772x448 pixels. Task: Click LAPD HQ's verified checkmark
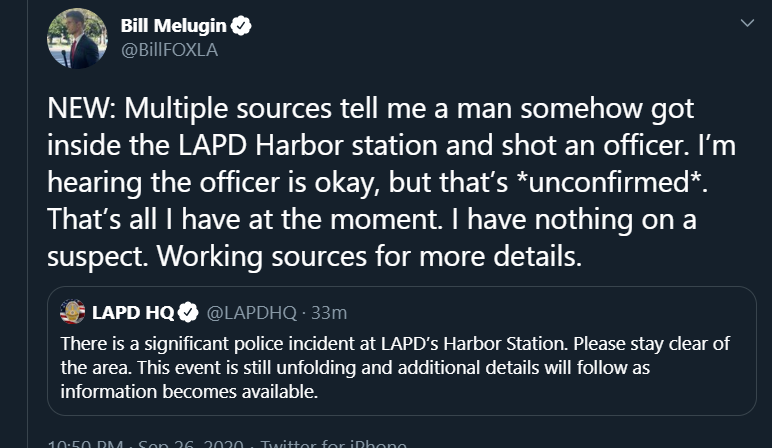(188, 312)
